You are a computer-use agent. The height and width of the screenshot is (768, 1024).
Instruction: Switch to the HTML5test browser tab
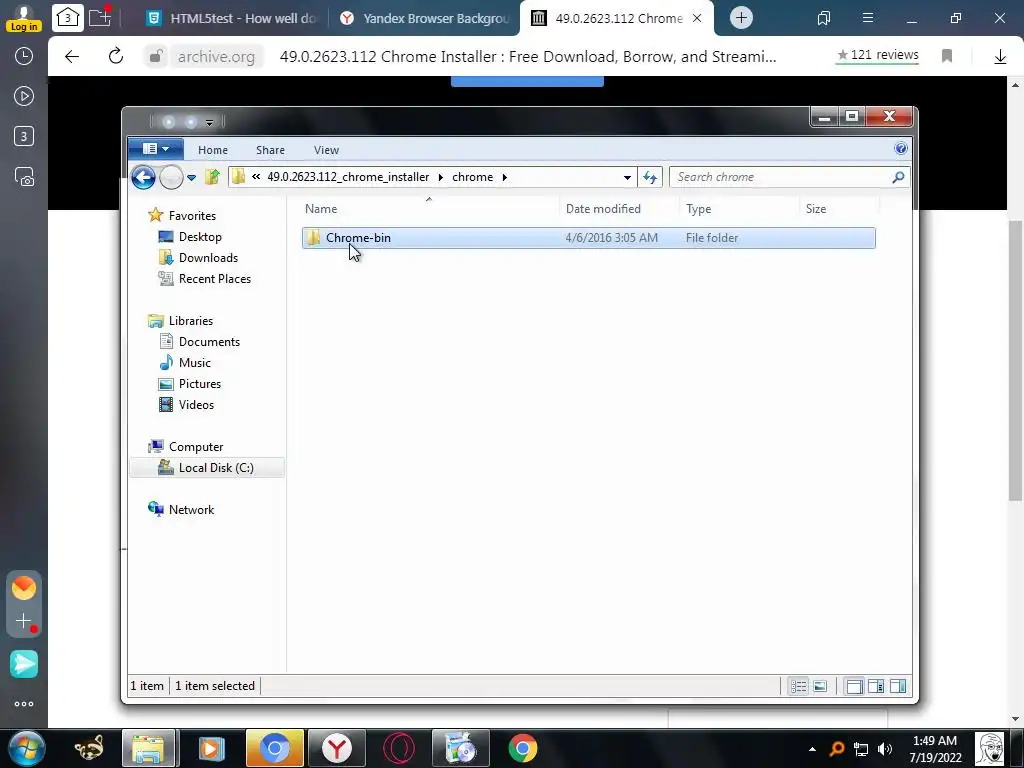pyautogui.click(x=232, y=18)
